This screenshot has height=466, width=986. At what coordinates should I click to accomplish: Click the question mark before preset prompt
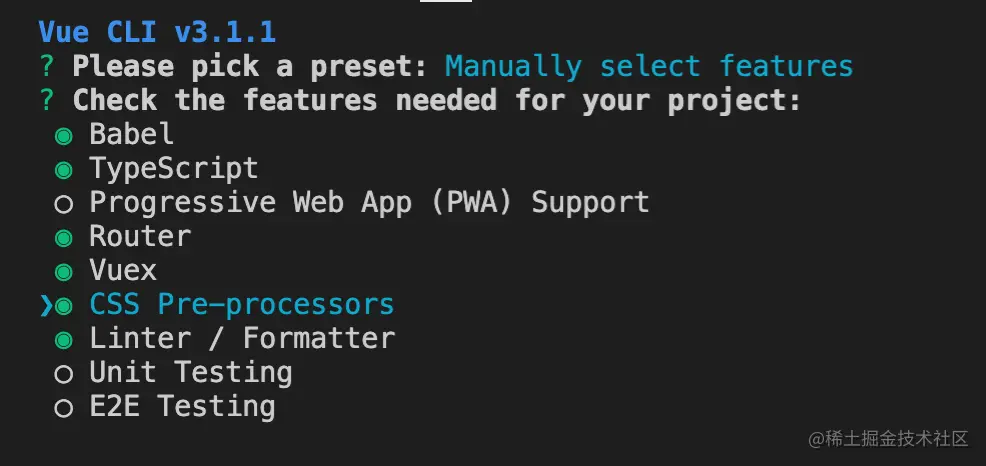(47, 66)
